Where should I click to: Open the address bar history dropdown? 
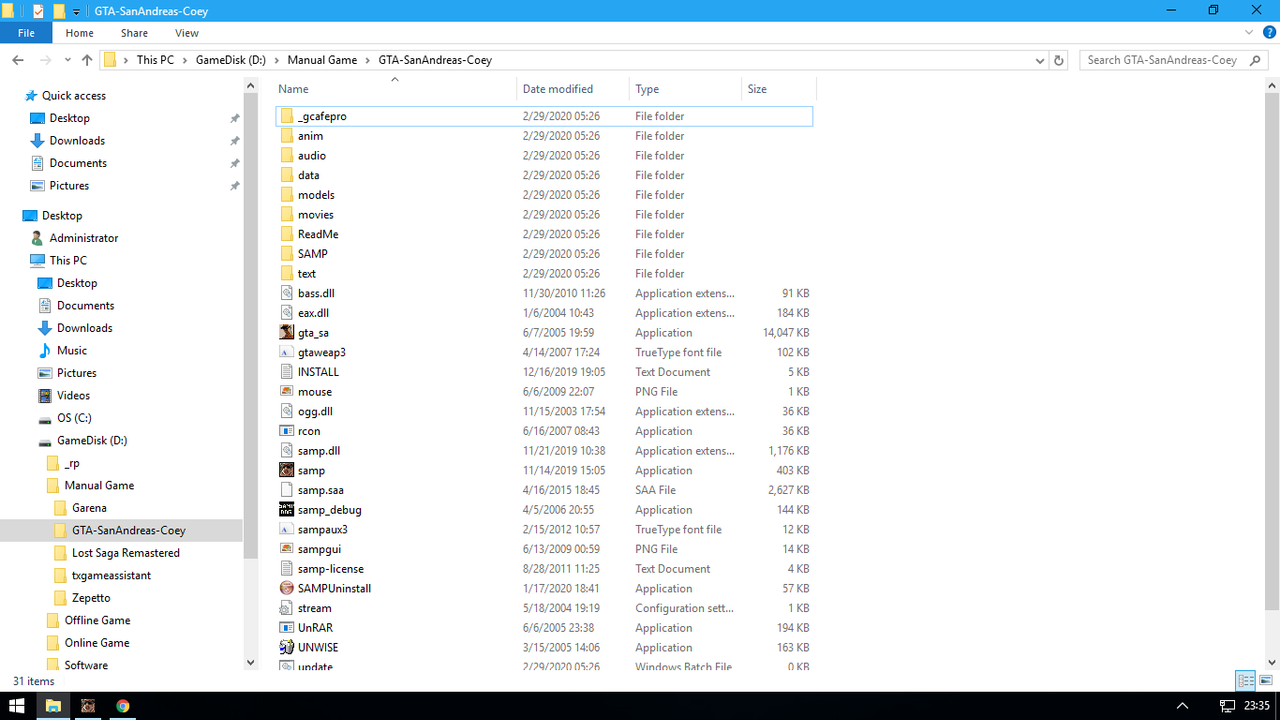coord(1040,60)
